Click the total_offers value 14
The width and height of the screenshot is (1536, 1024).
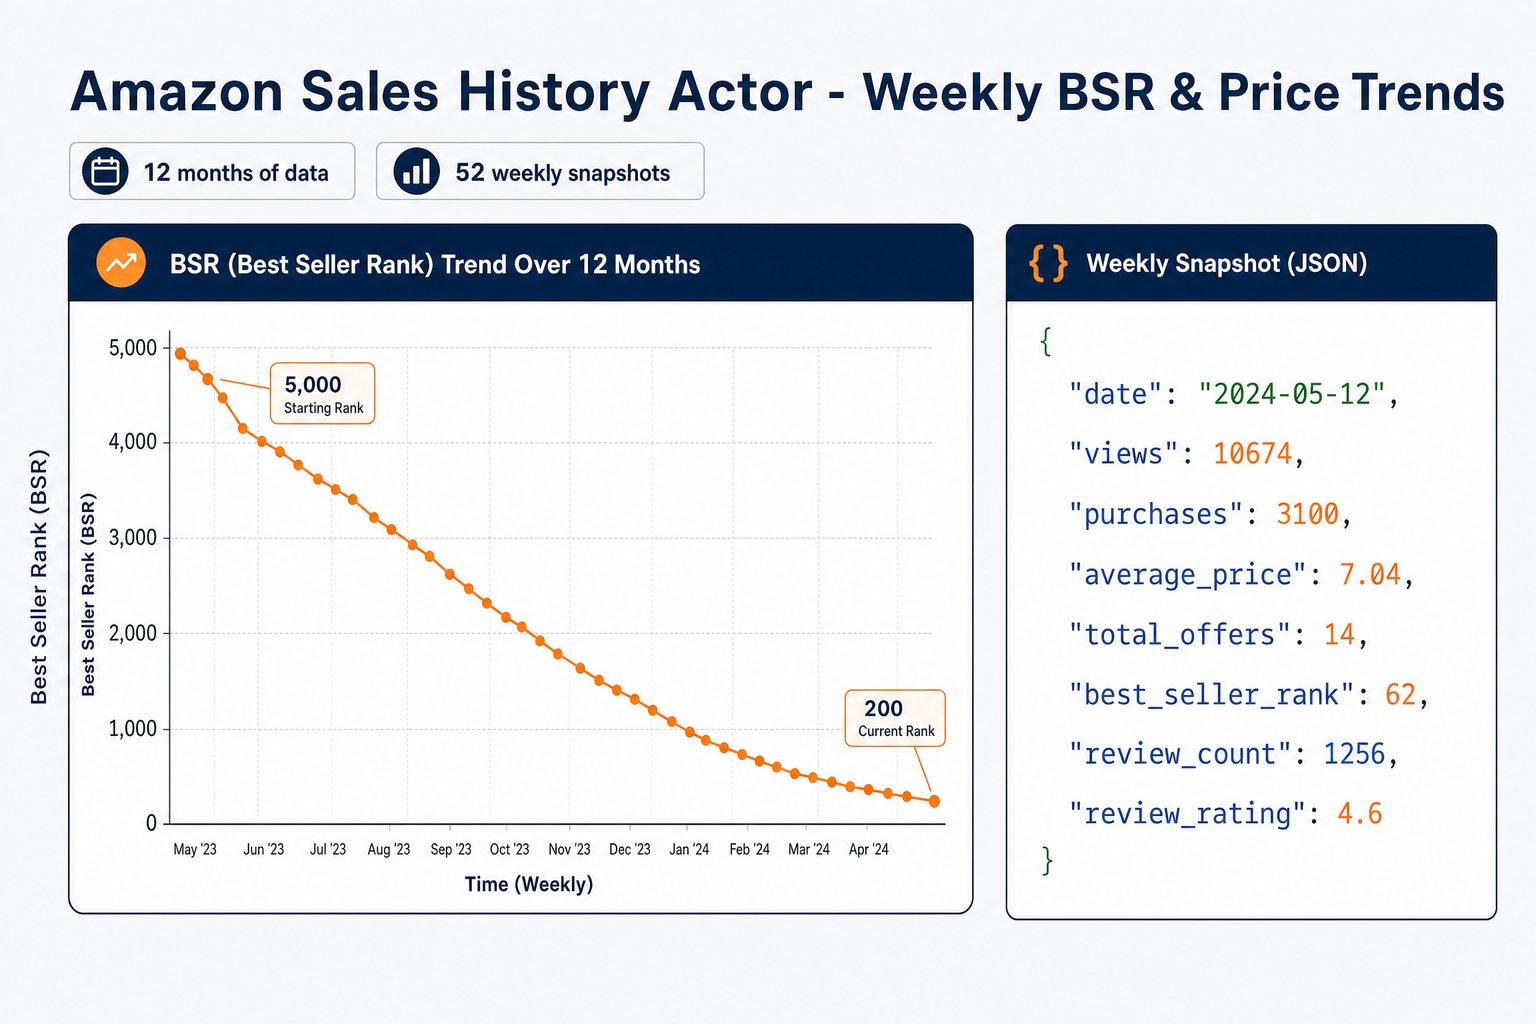[x=1339, y=634]
